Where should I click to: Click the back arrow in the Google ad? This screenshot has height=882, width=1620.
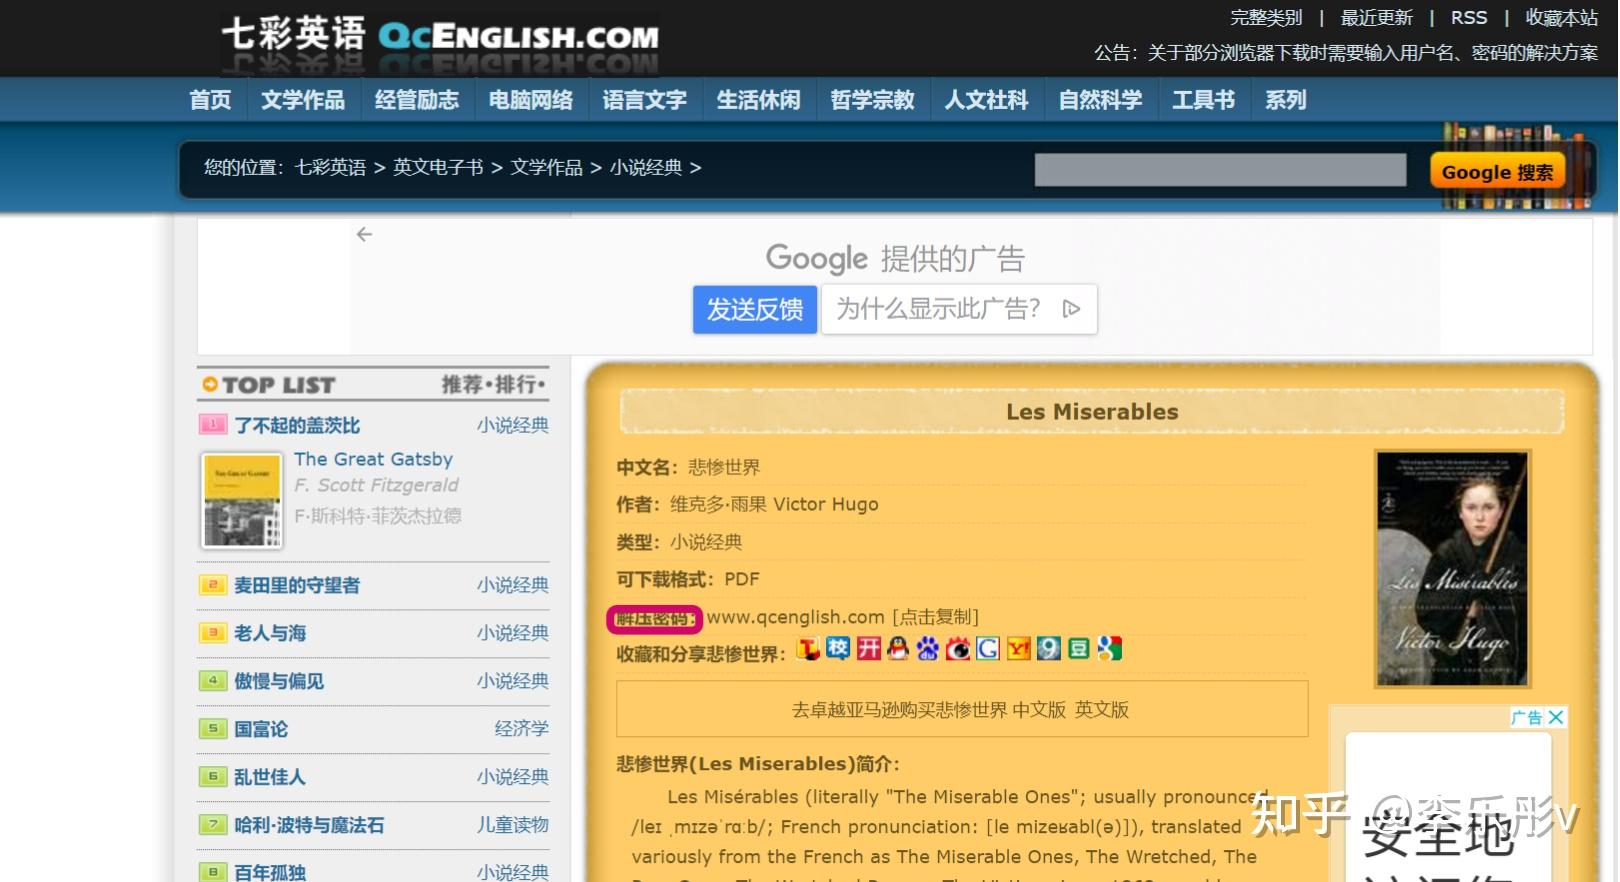click(364, 234)
